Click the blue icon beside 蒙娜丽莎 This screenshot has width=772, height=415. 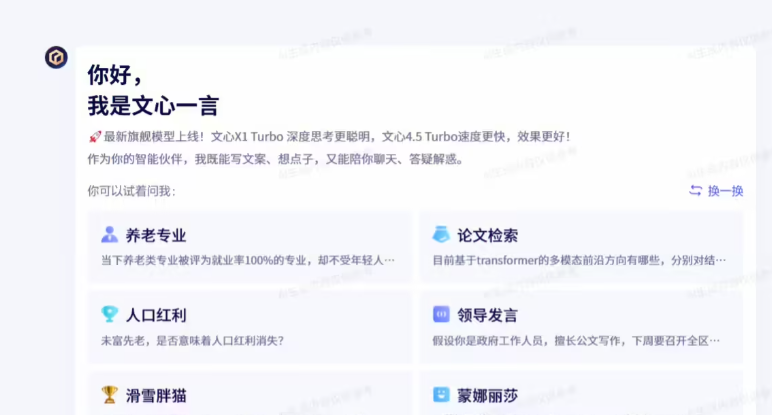point(440,395)
